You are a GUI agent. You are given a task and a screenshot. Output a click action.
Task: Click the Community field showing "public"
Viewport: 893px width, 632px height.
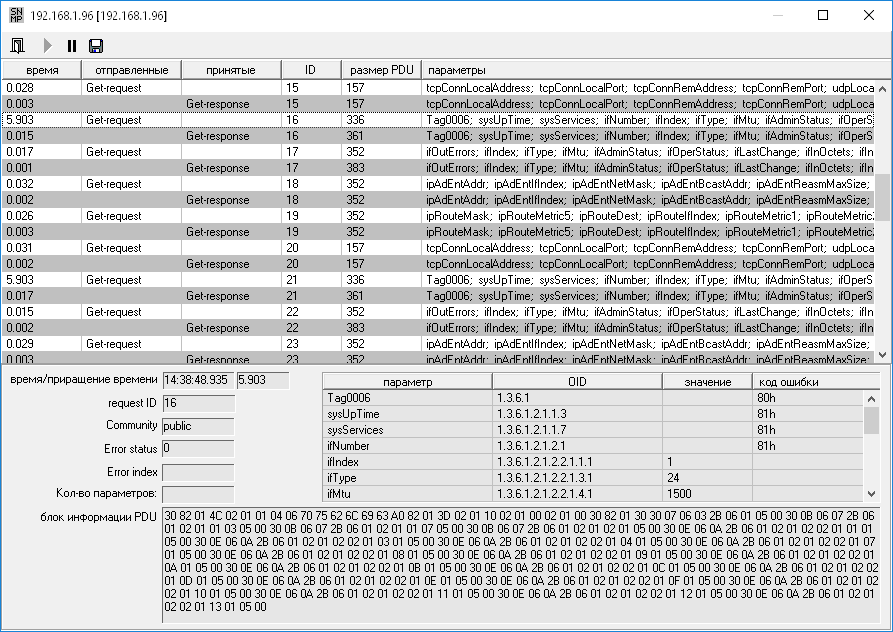(197, 425)
